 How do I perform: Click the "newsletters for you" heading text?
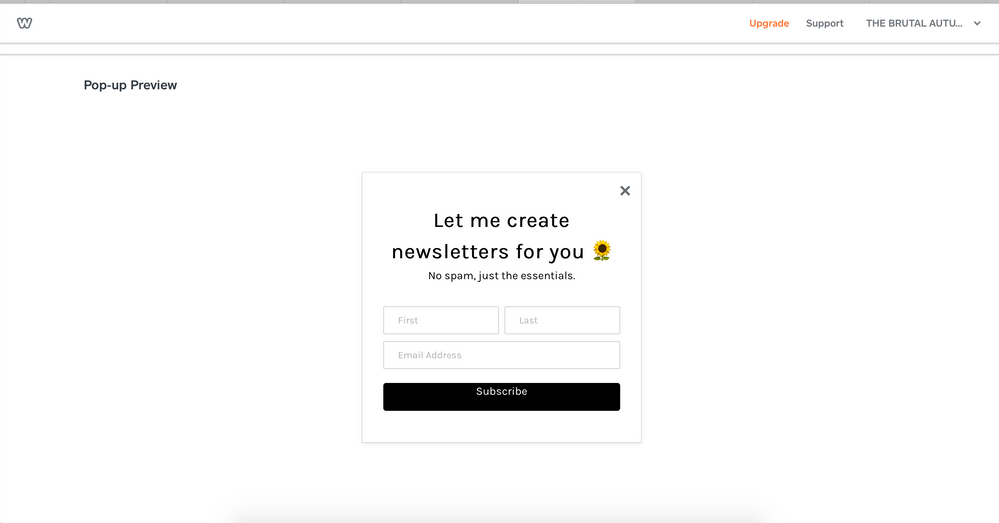click(488, 252)
